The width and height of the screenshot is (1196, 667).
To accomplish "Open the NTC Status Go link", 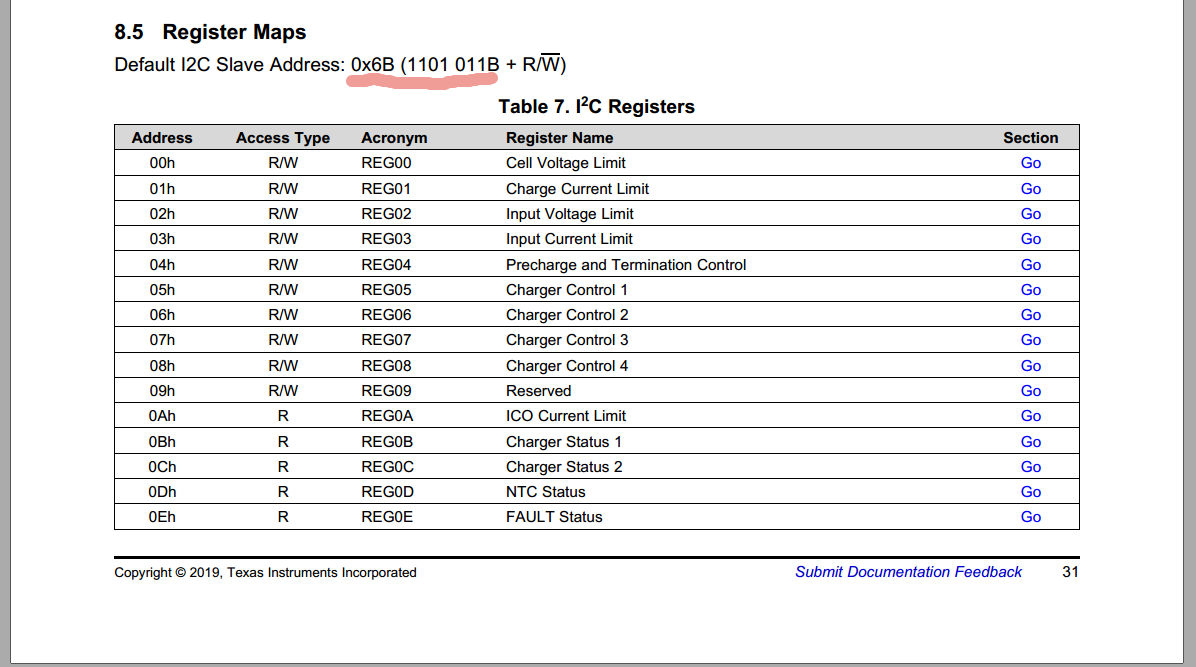I will click(x=1030, y=491).
